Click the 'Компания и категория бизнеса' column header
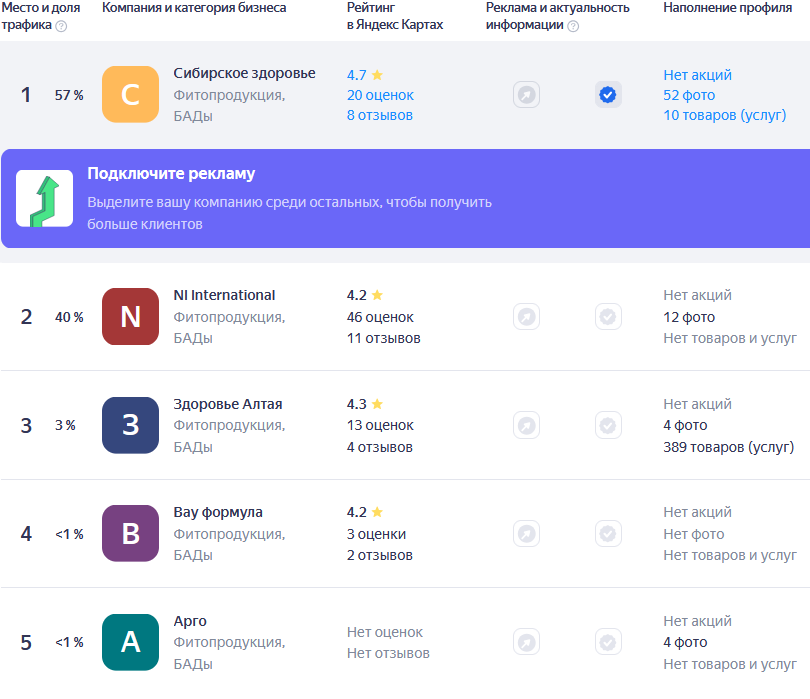810x699 pixels. tap(194, 8)
